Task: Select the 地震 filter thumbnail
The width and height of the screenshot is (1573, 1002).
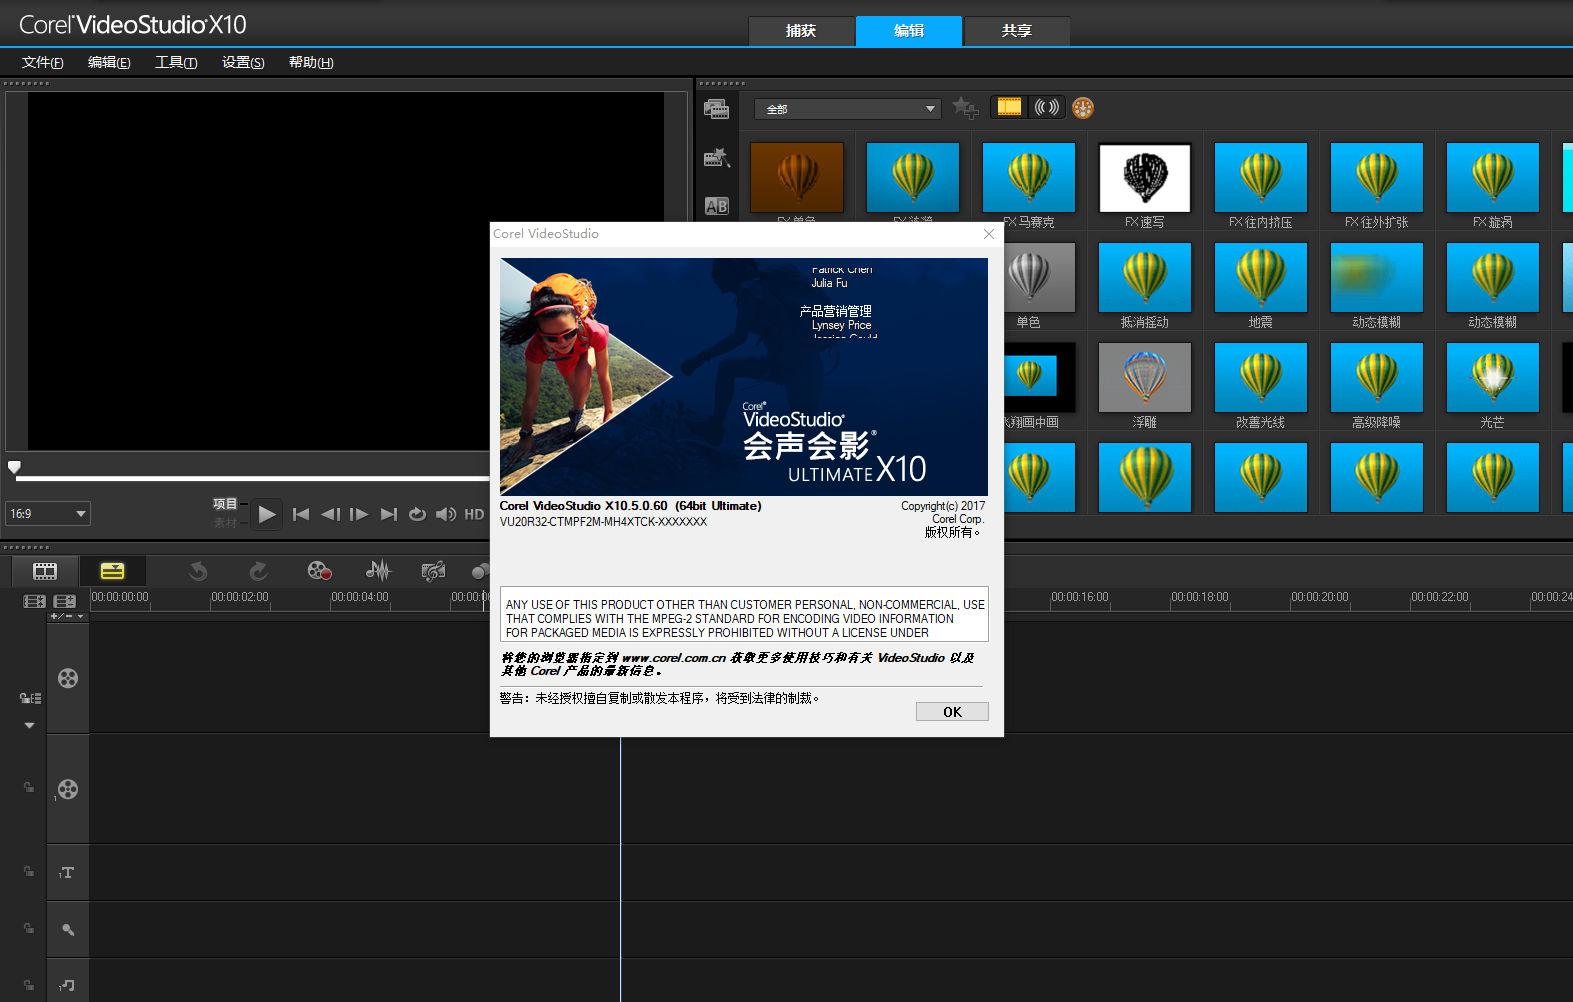Action: 1261,278
